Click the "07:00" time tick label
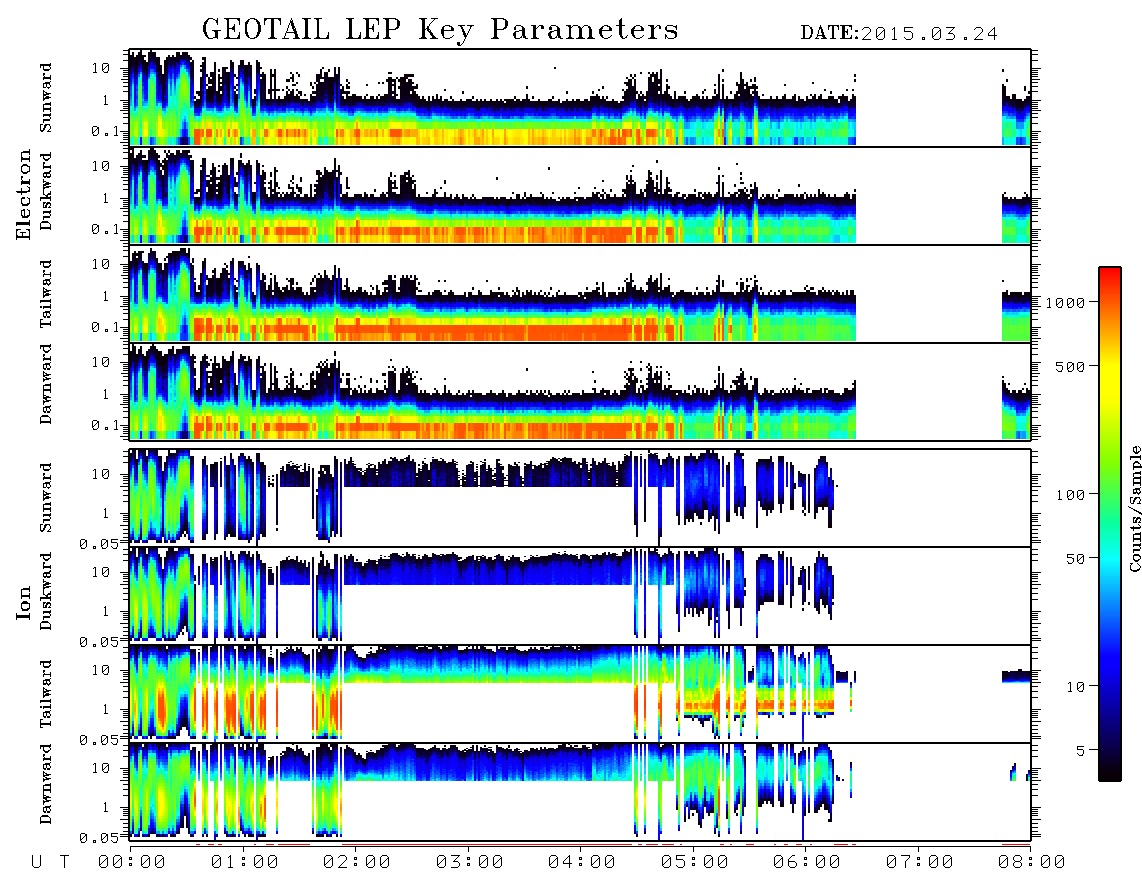 pyautogui.click(x=920, y=862)
